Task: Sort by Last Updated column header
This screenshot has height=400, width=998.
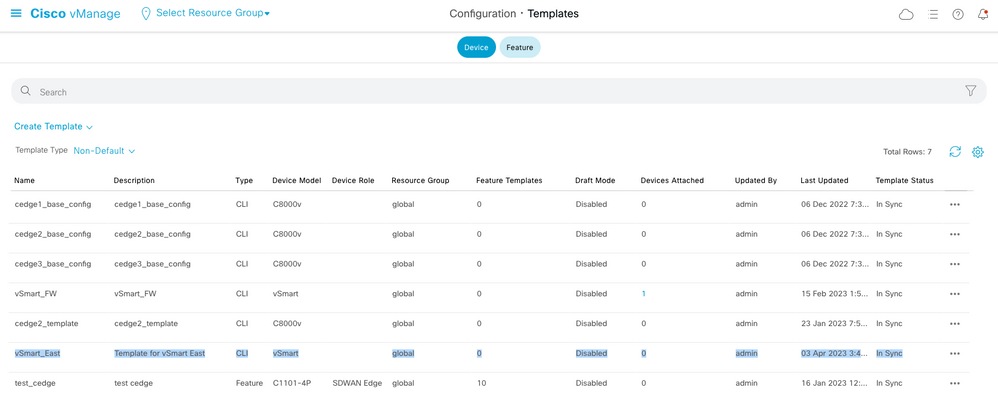Action: point(824,181)
